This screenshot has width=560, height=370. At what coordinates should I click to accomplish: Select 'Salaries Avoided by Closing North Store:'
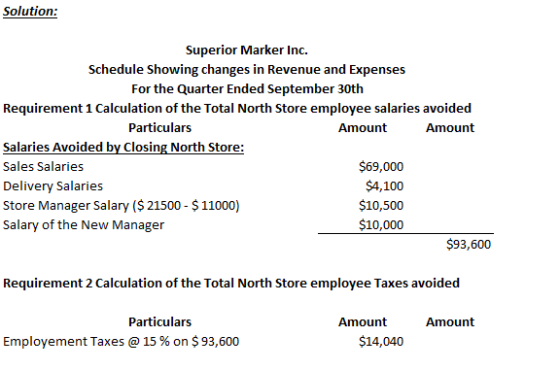point(123,147)
